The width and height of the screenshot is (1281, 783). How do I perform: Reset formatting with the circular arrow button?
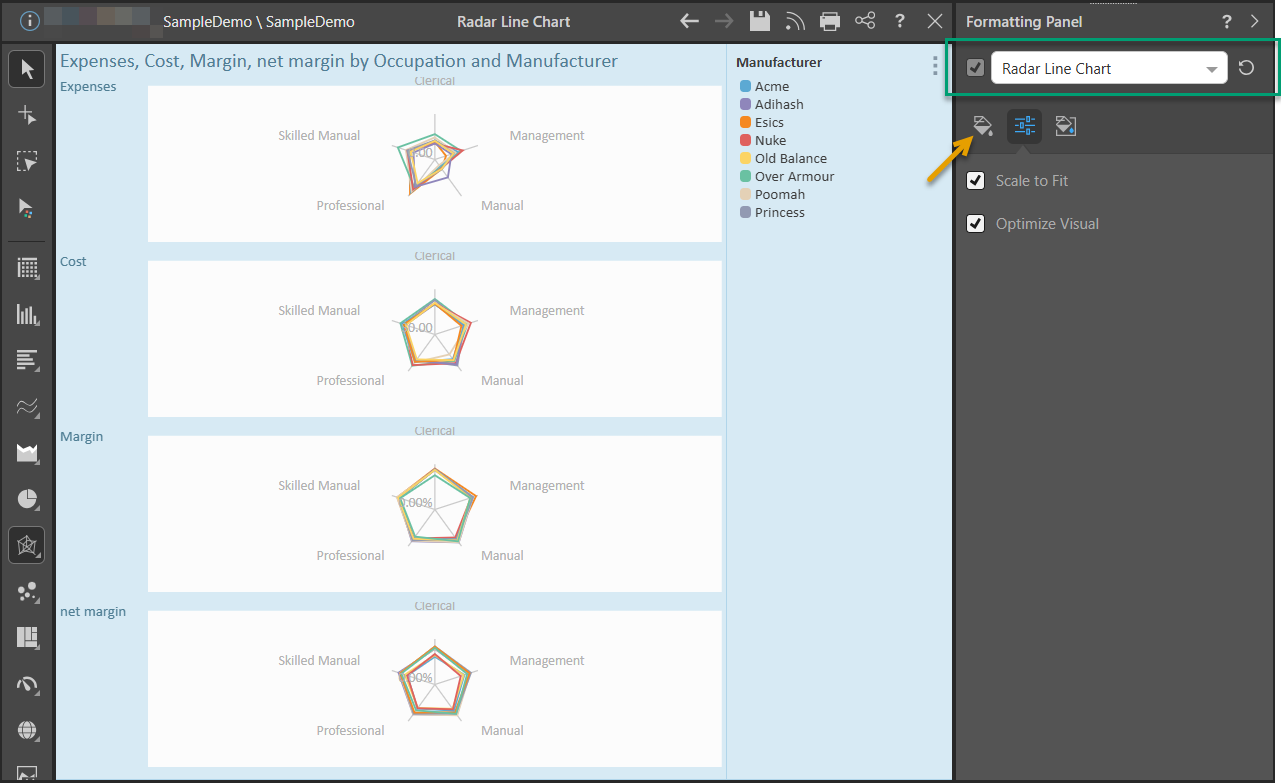point(1246,68)
